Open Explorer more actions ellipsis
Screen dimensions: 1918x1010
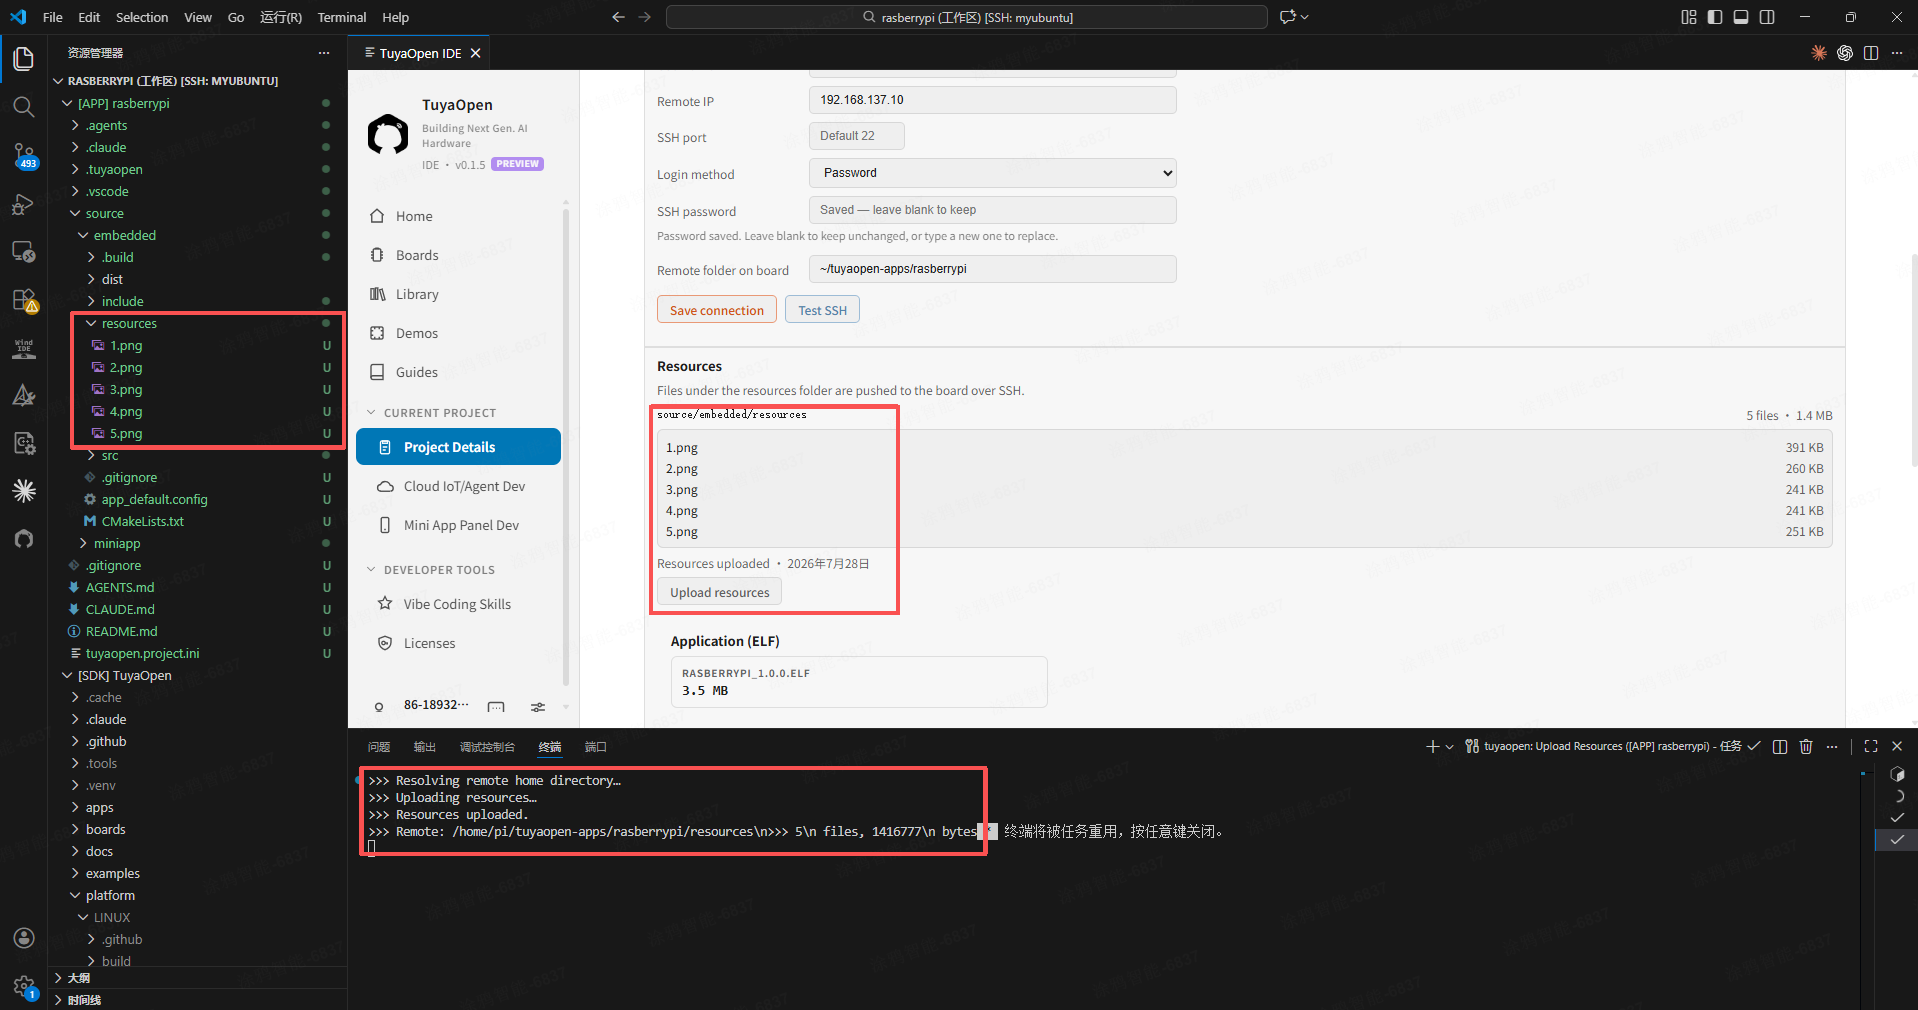pos(323,53)
